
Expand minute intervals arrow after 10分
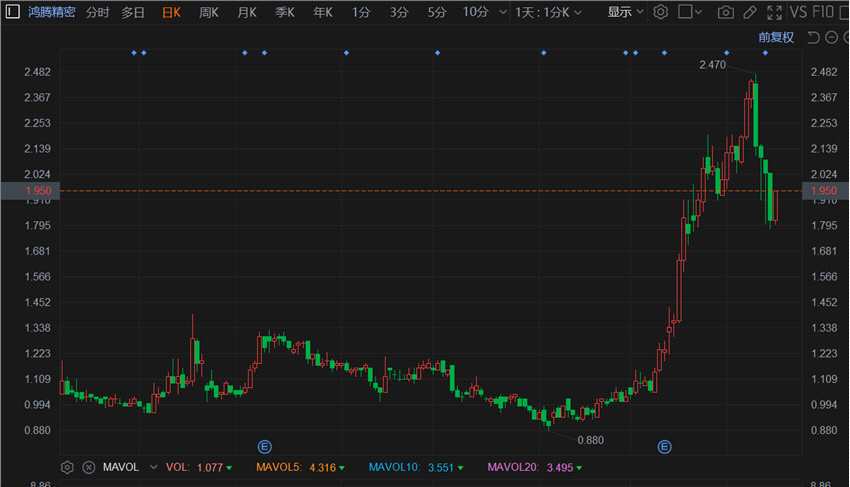(x=503, y=12)
